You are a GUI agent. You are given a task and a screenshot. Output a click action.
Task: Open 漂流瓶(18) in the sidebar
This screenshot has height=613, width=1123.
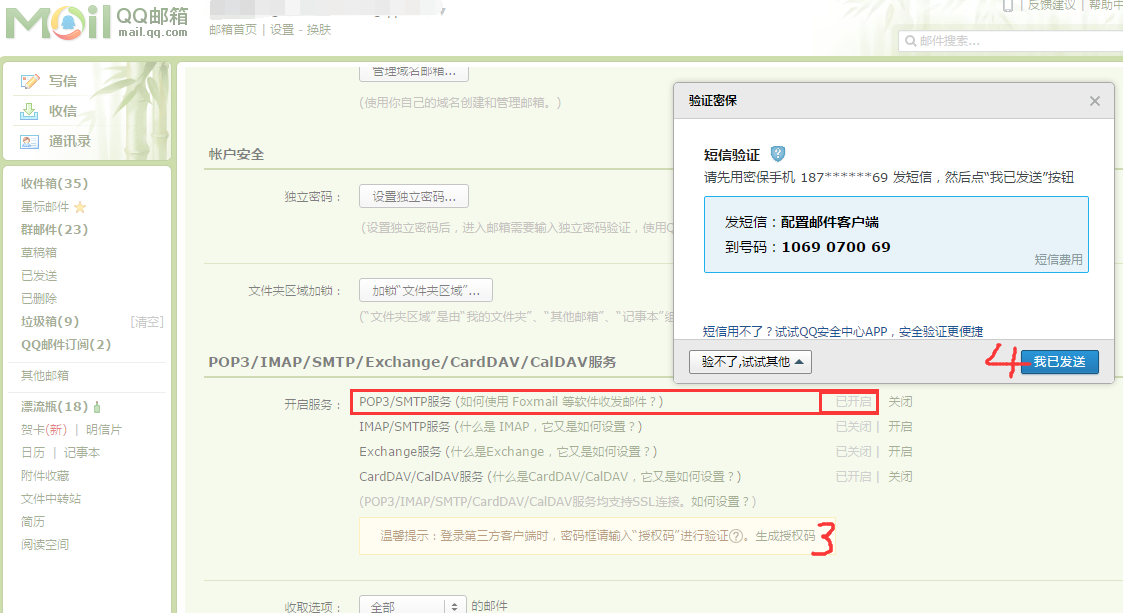[54, 407]
